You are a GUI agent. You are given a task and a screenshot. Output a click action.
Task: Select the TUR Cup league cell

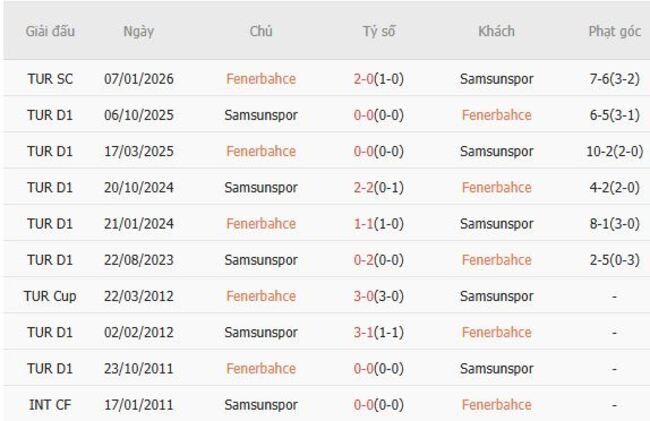(48, 296)
